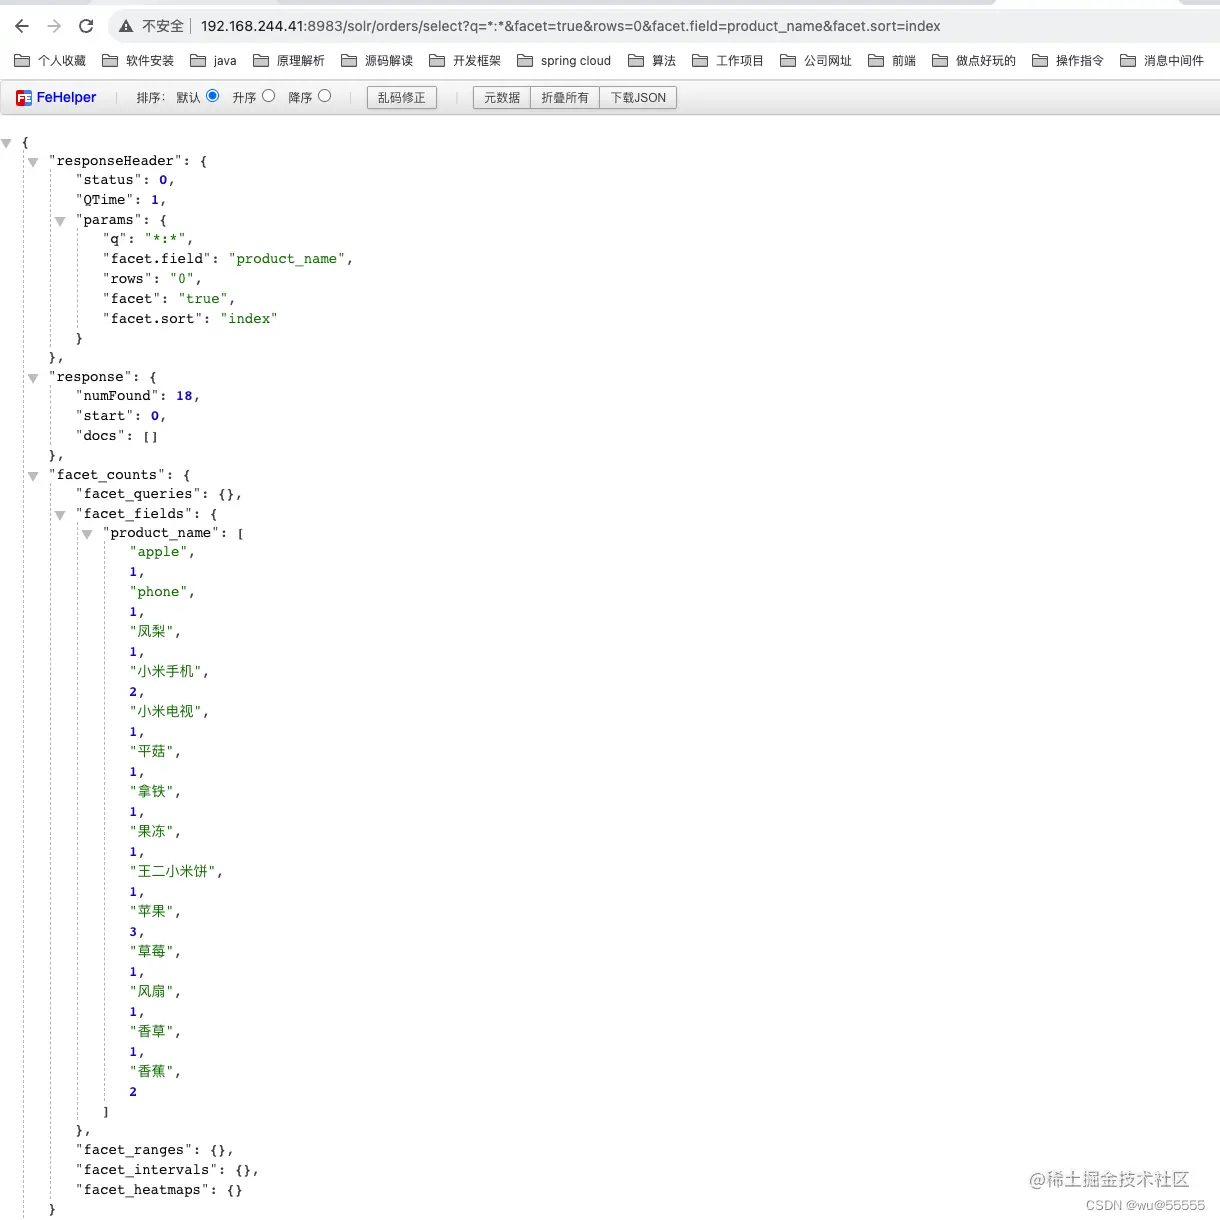Click the "apple" facet entry

(159, 552)
